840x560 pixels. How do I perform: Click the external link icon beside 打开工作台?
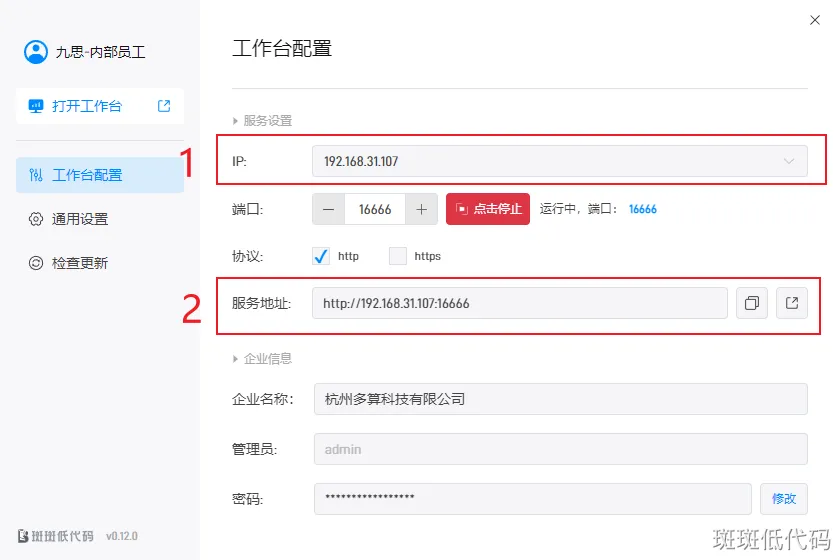pos(164,106)
